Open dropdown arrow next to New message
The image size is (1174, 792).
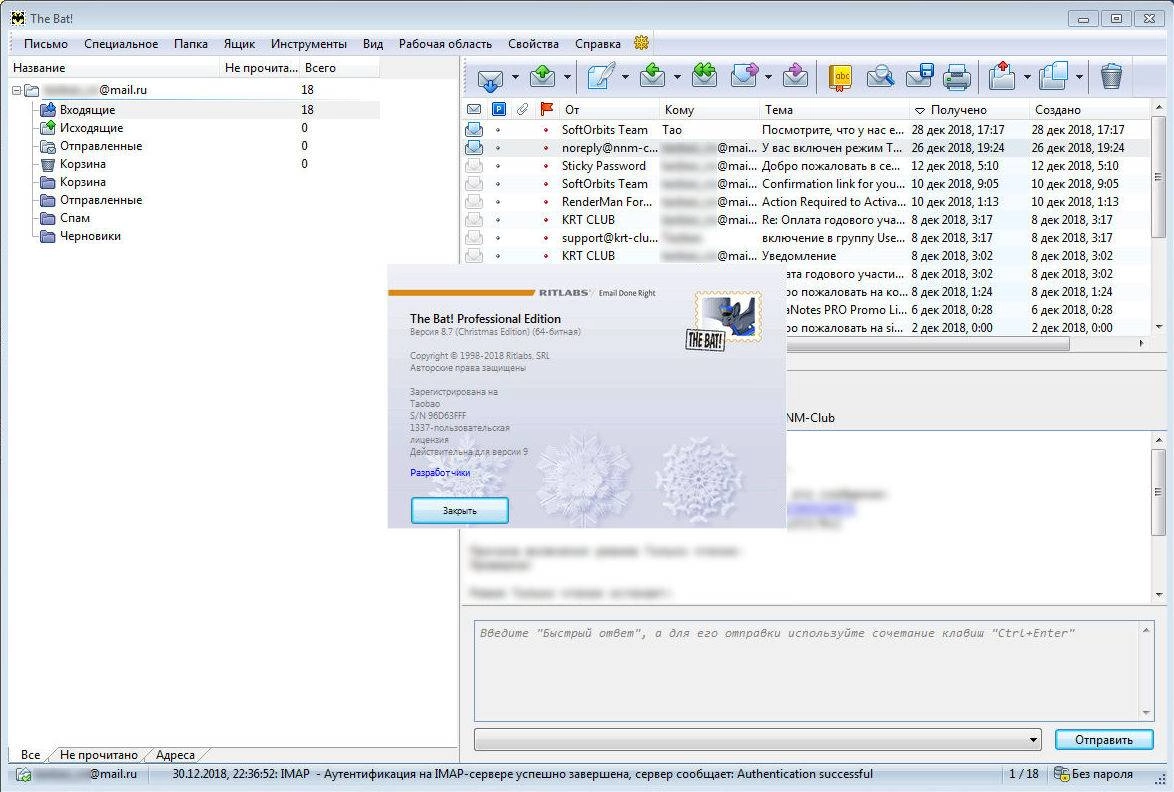tap(625, 76)
